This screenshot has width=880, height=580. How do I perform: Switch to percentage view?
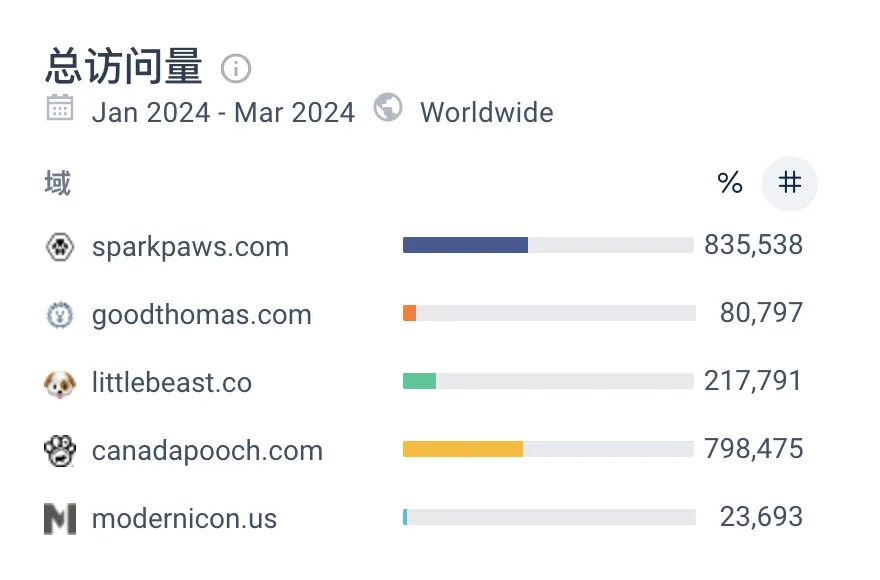pos(730,183)
